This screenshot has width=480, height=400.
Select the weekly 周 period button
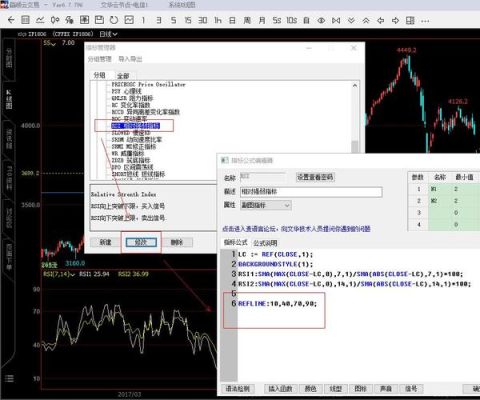click(247, 20)
